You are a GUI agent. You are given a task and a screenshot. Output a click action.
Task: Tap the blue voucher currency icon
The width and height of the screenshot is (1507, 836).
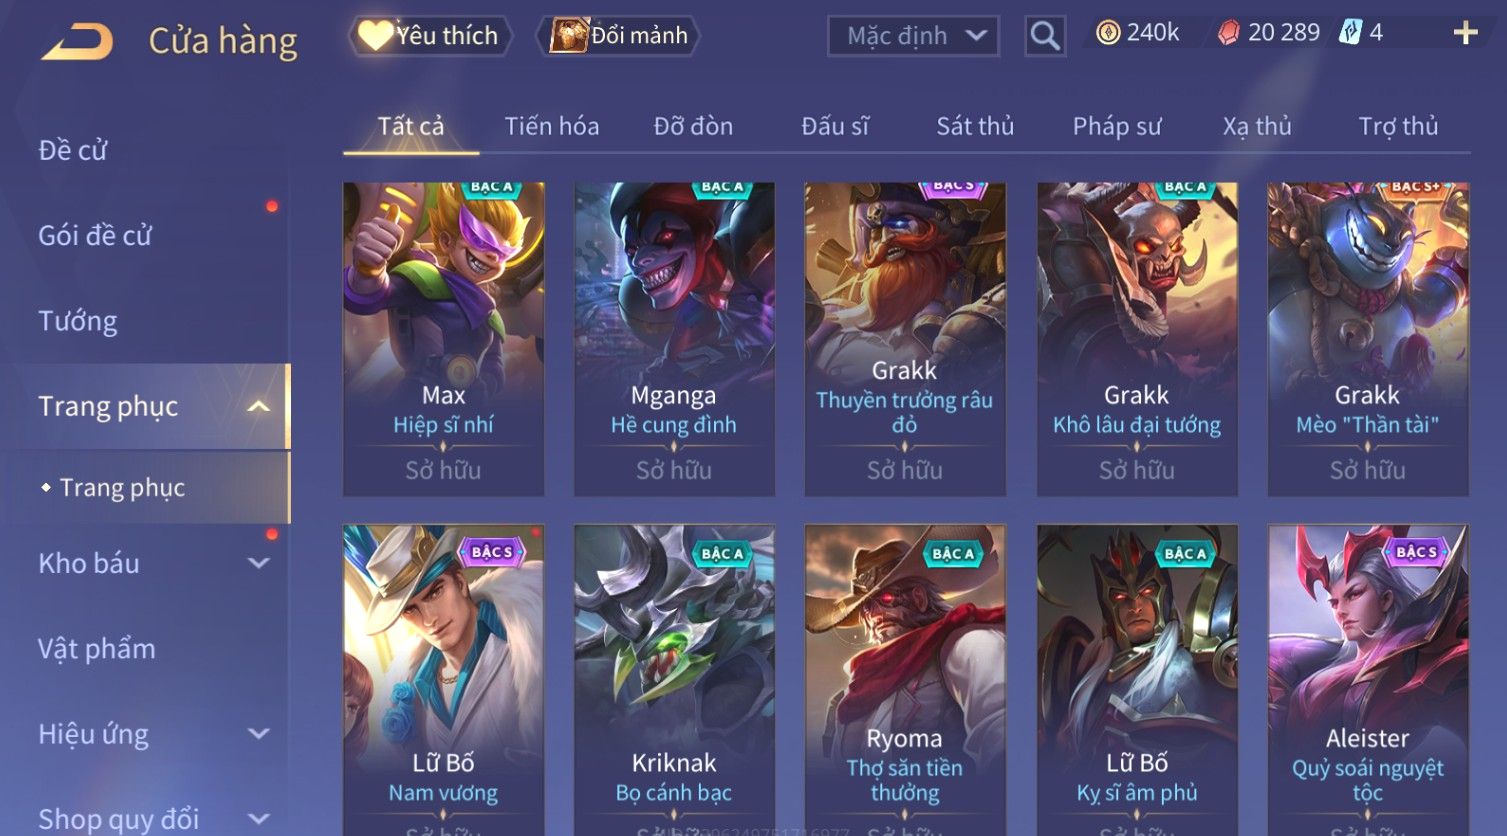pyautogui.click(x=1350, y=33)
